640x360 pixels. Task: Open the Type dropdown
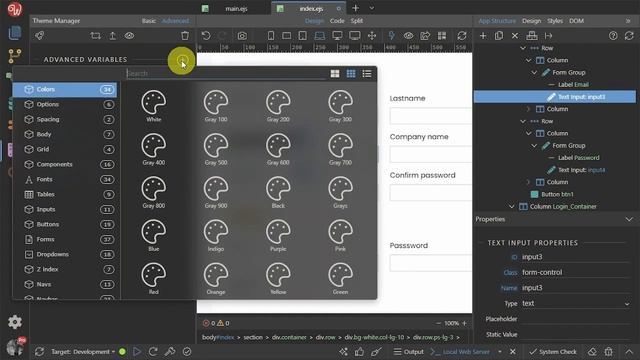[576, 304]
